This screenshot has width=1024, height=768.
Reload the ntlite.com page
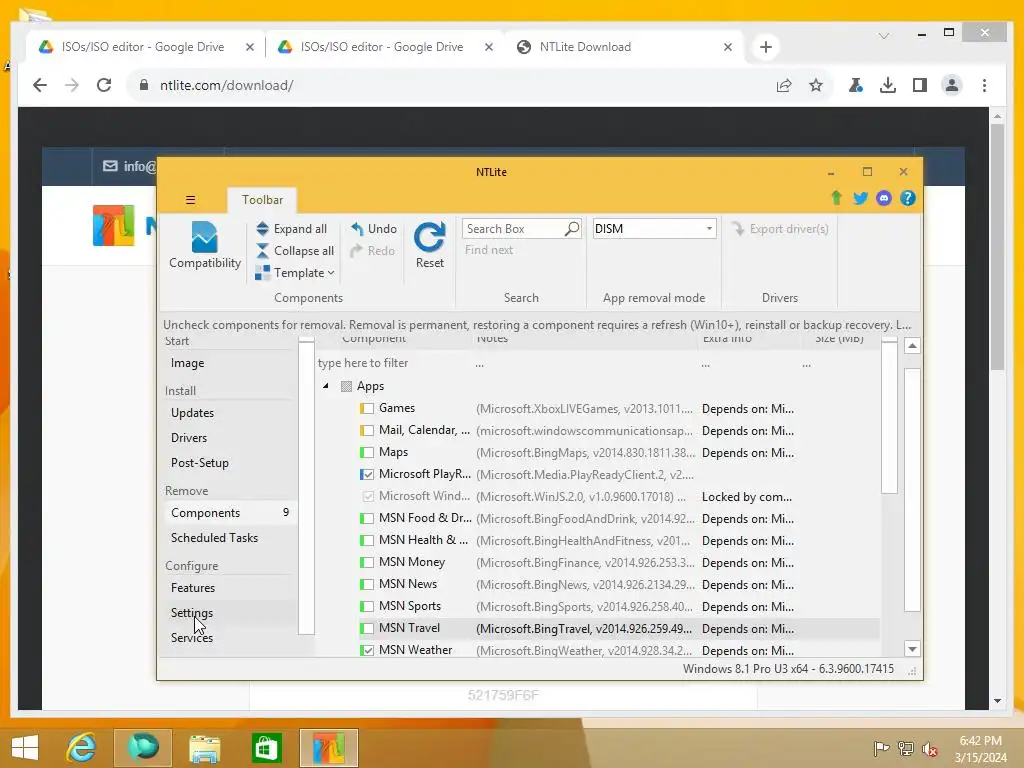tap(104, 85)
